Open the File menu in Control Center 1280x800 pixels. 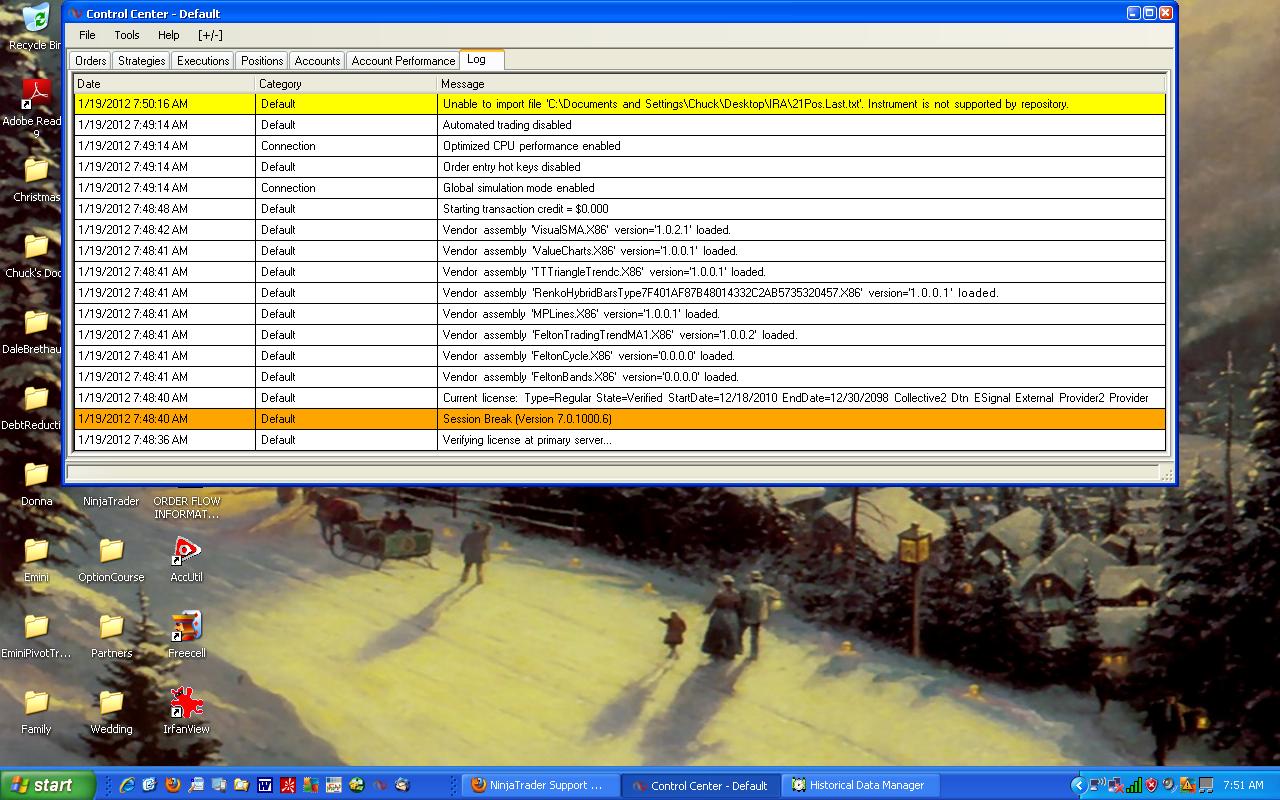pos(87,35)
